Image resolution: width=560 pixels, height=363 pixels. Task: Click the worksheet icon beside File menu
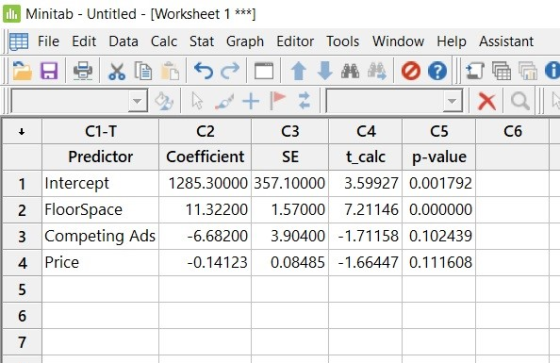tap(19, 41)
